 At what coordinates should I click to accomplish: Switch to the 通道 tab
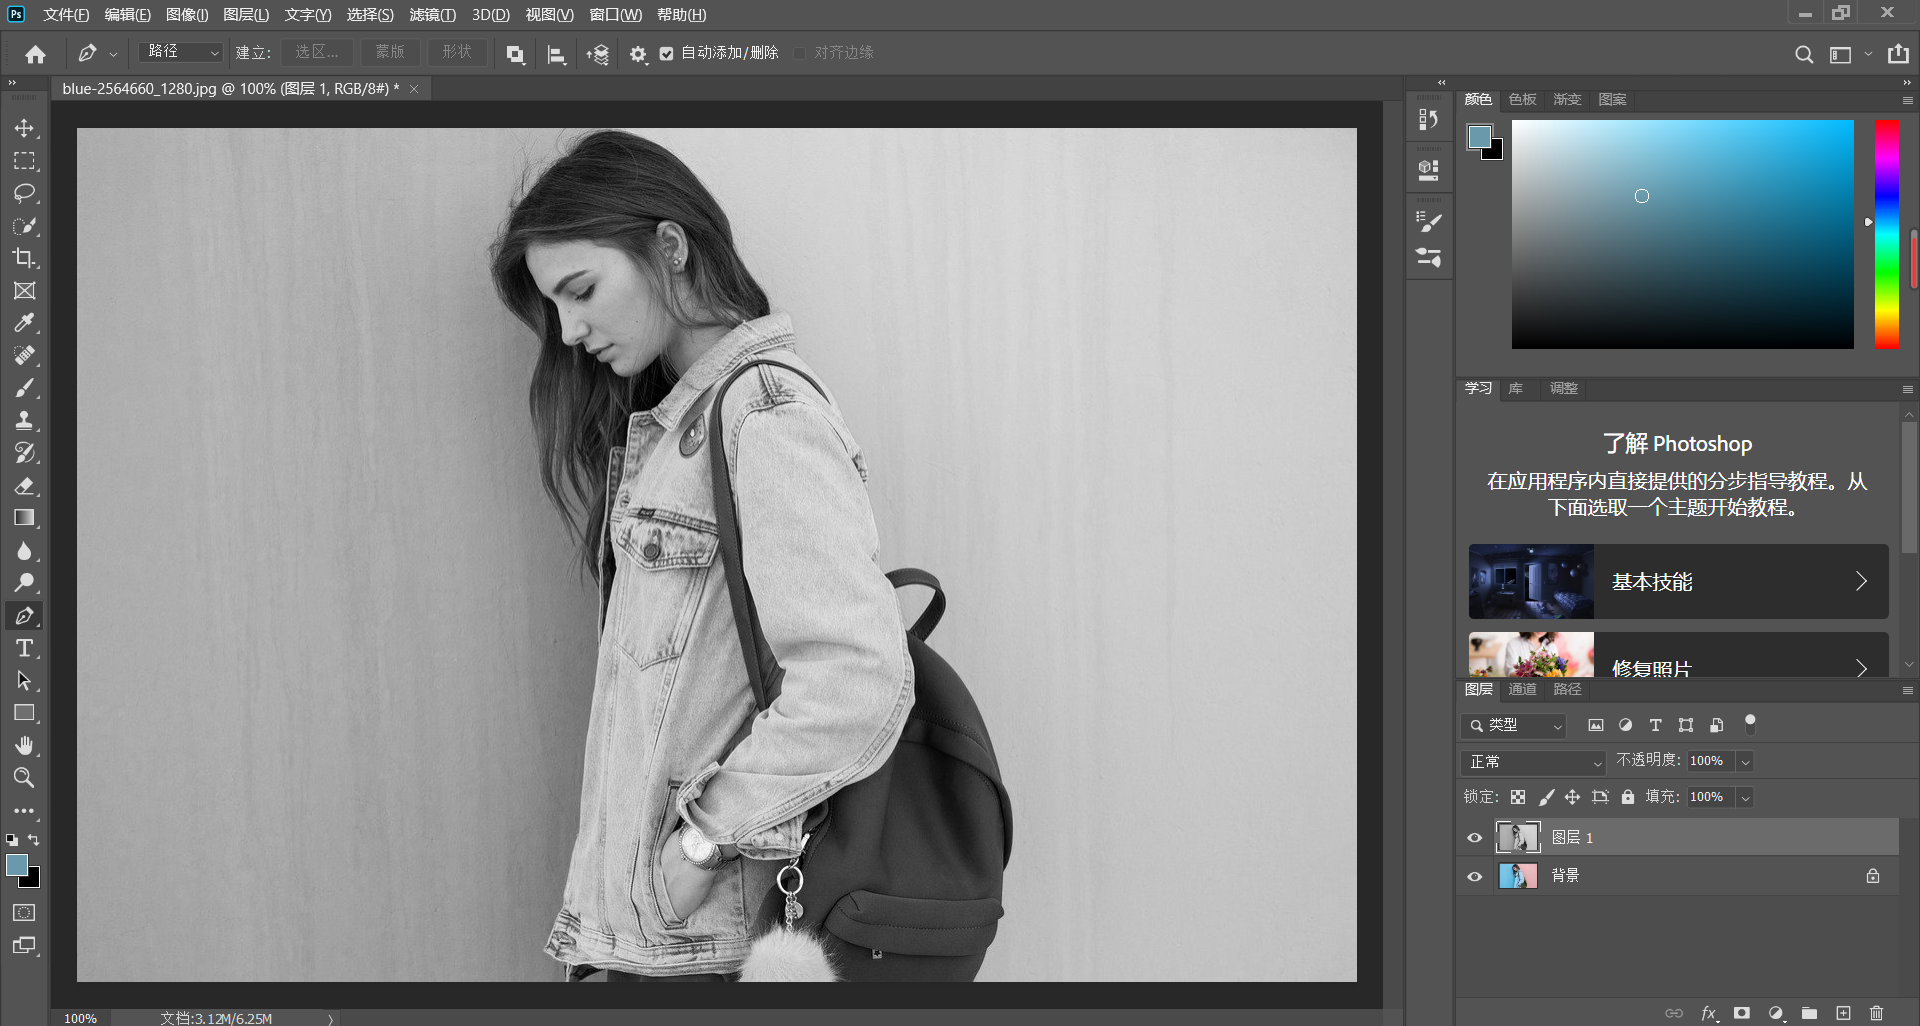pos(1522,689)
